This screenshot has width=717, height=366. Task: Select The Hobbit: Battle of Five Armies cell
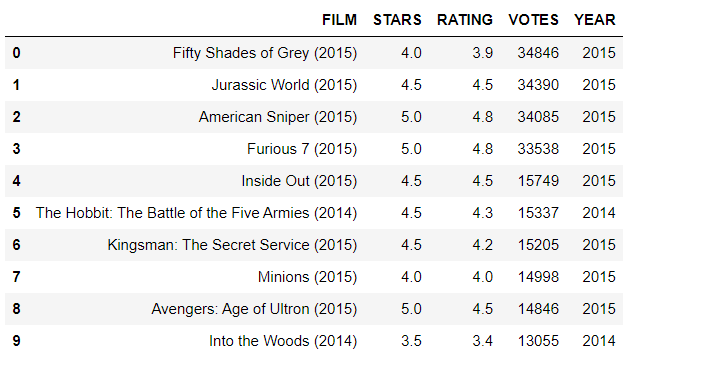point(196,213)
